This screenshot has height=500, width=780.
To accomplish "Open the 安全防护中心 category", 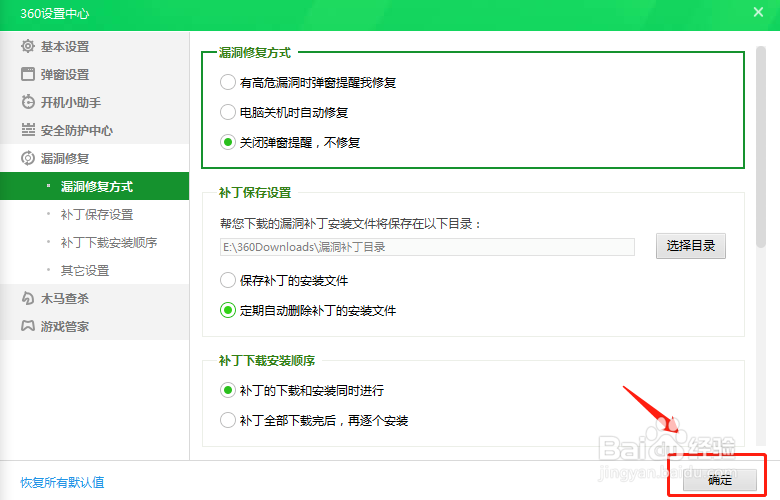I will point(95,130).
